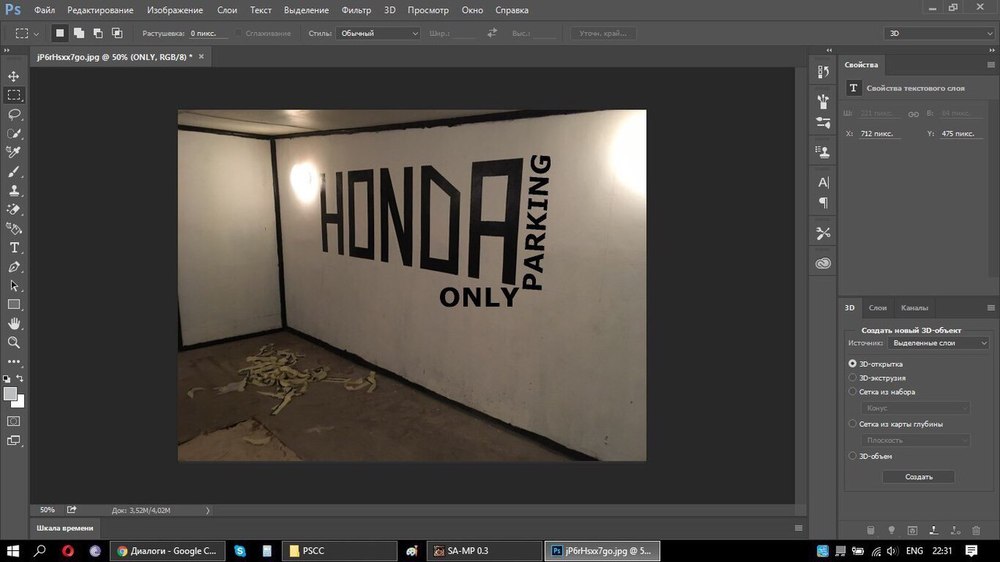
Task: Pick the Horizontal Type tool
Action: (14, 247)
